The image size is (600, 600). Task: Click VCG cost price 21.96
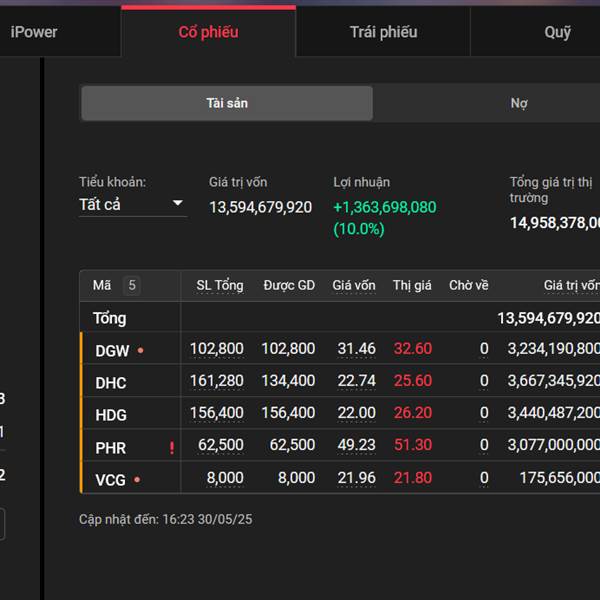pos(357,478)
